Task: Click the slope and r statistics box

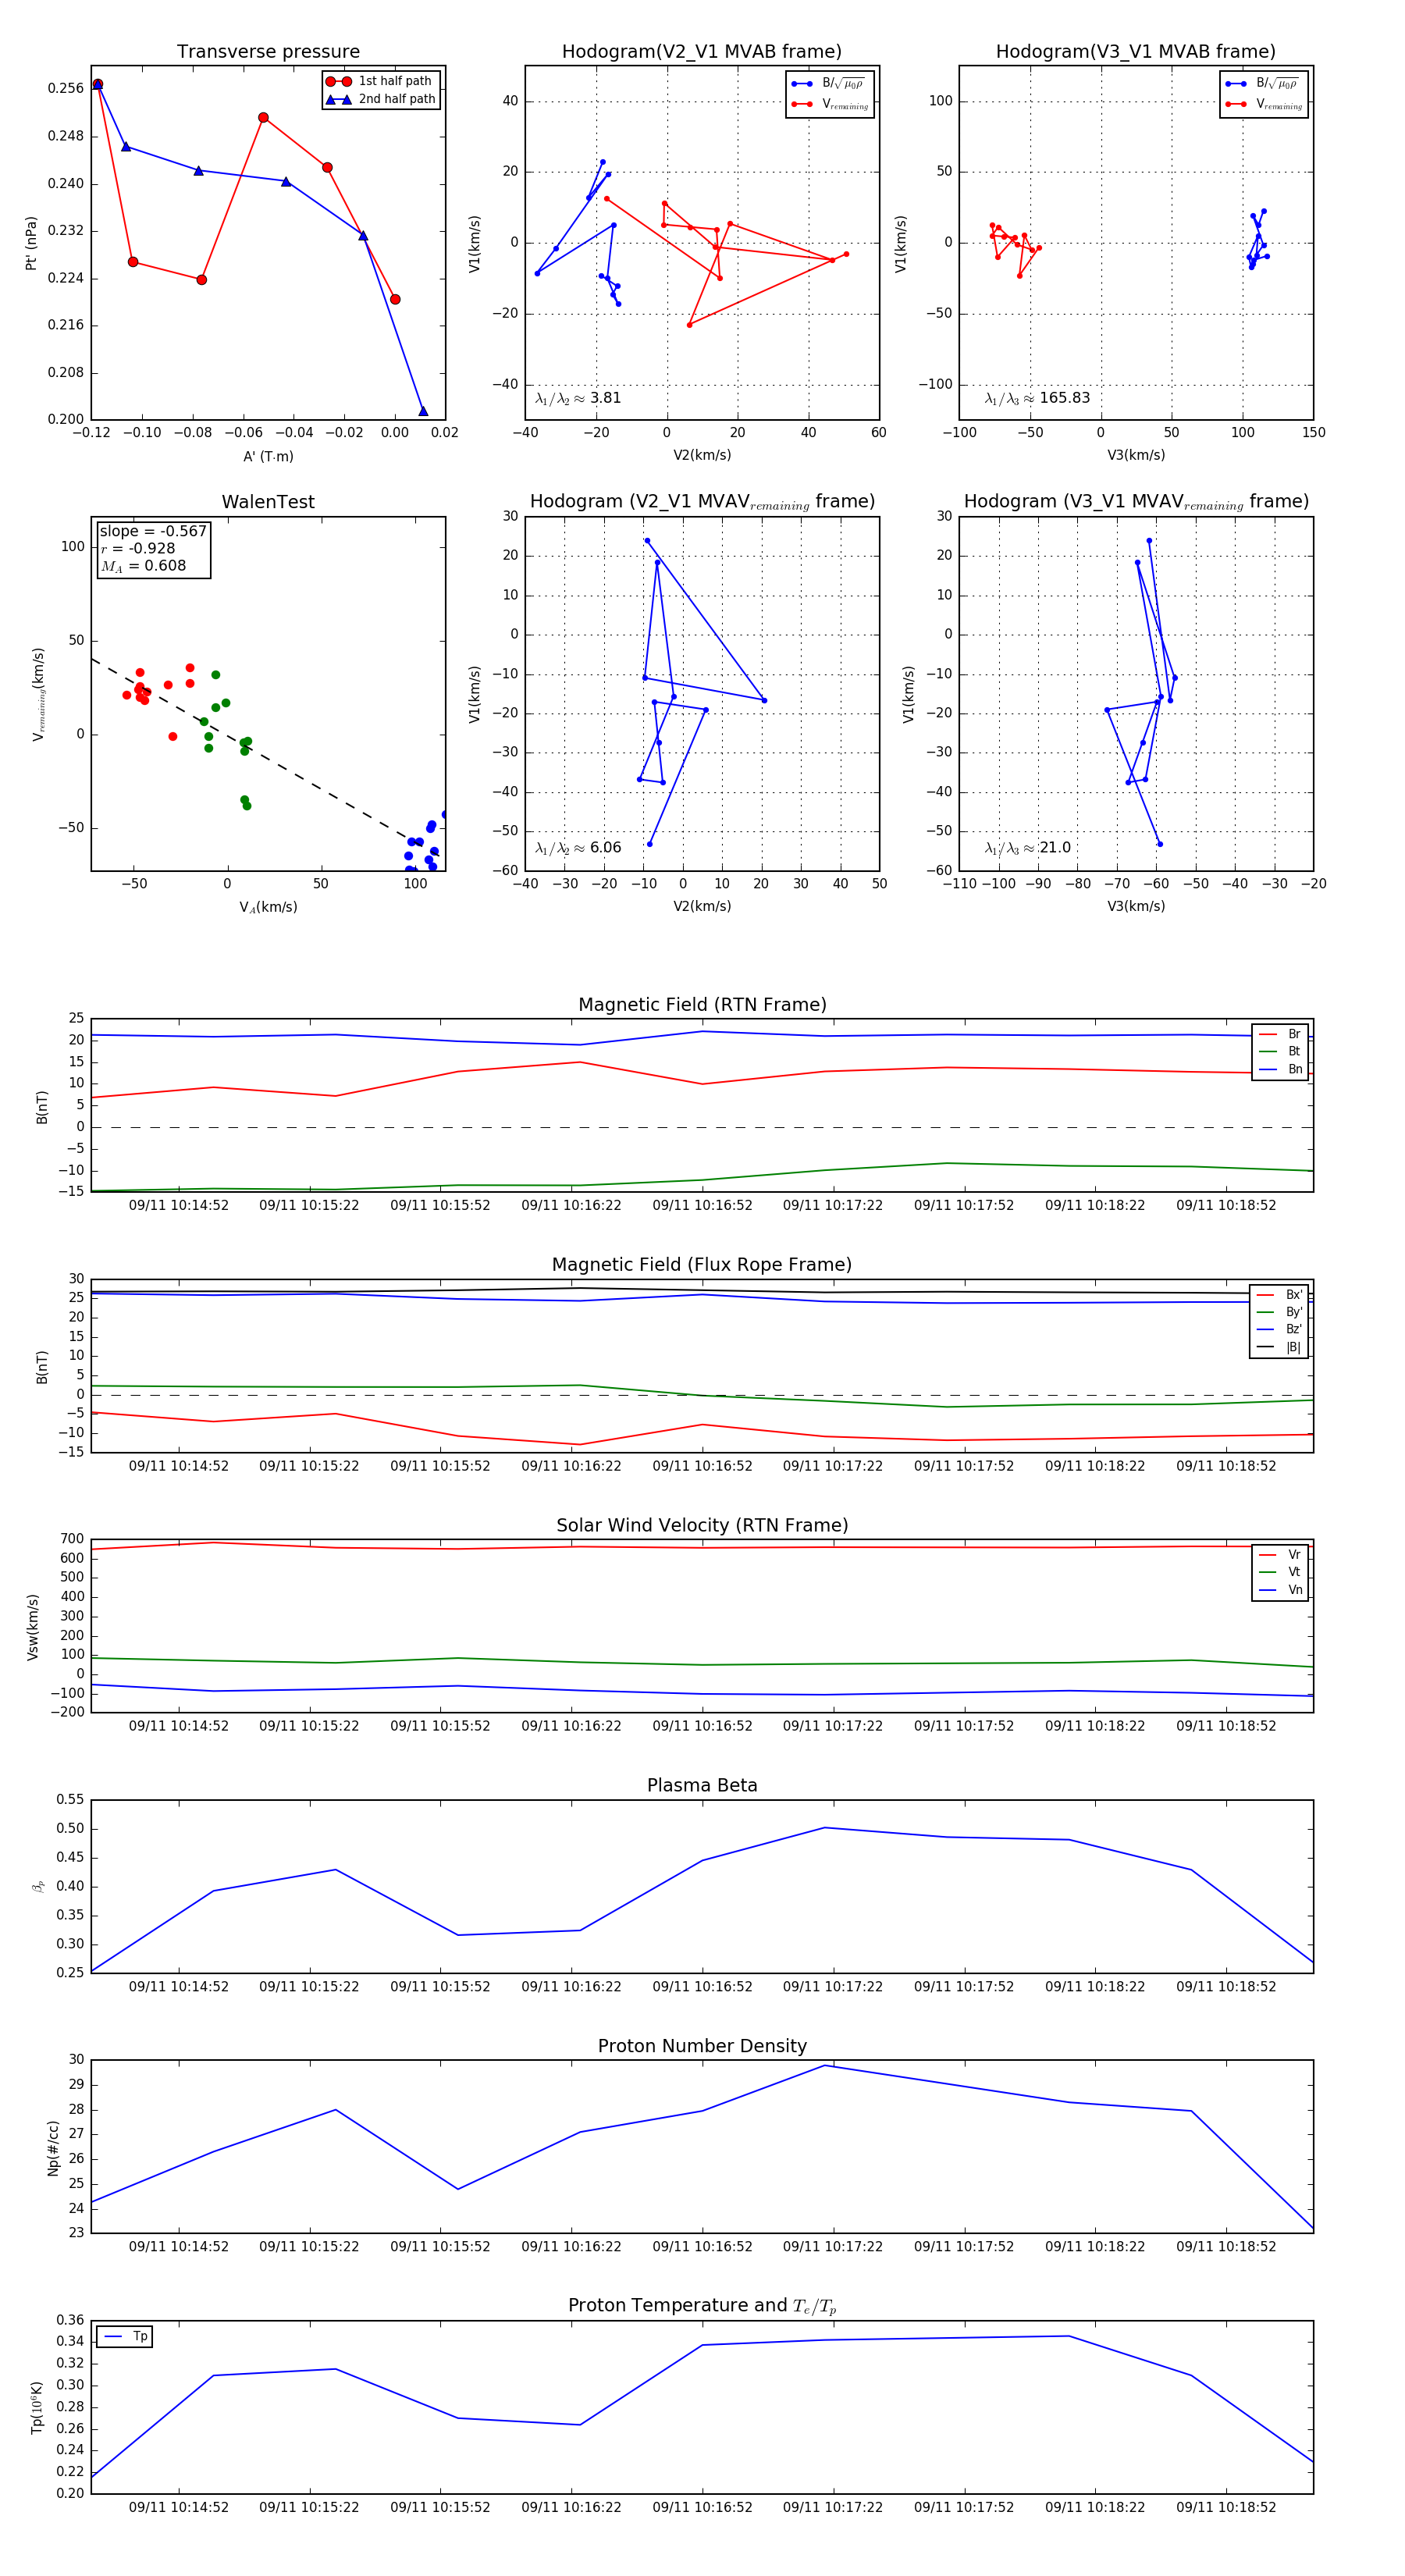Action: tap(153, 548)
